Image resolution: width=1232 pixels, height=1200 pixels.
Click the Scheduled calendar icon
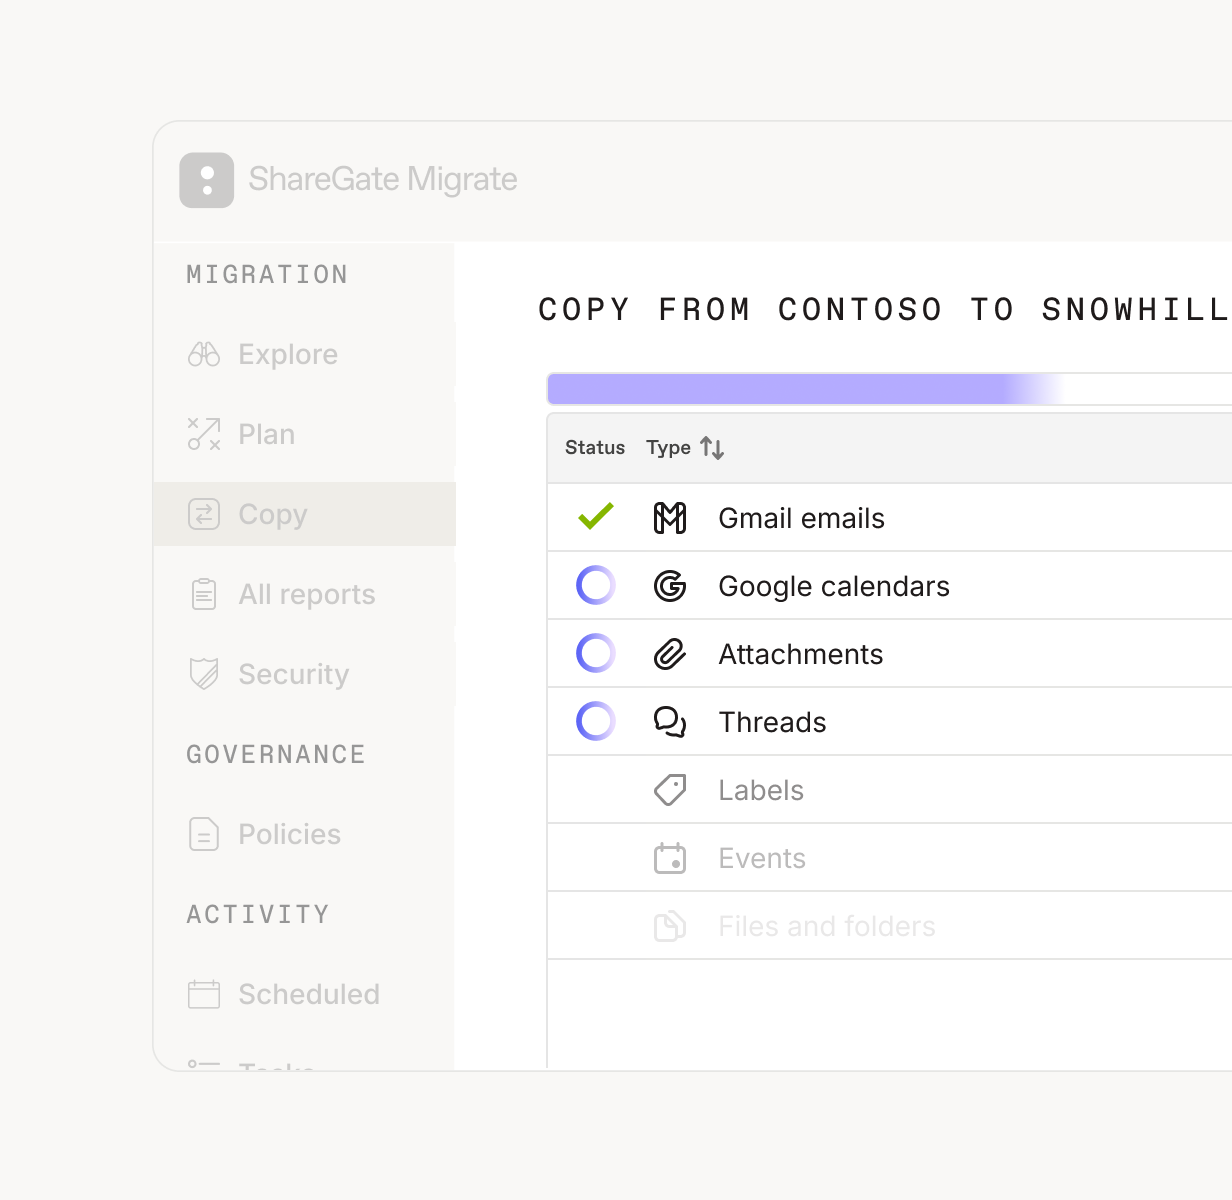pos(204,994)
